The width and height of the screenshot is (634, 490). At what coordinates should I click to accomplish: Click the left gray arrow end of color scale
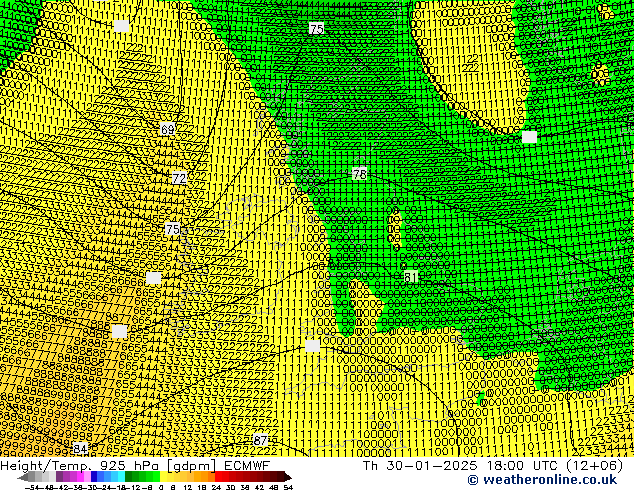(x=23, y=477)
